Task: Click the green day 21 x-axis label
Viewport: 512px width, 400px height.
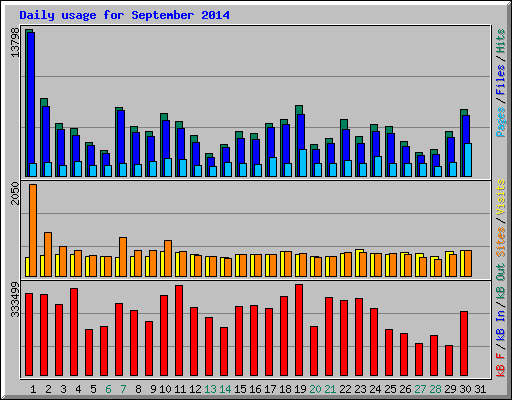Action: [330, 389]
